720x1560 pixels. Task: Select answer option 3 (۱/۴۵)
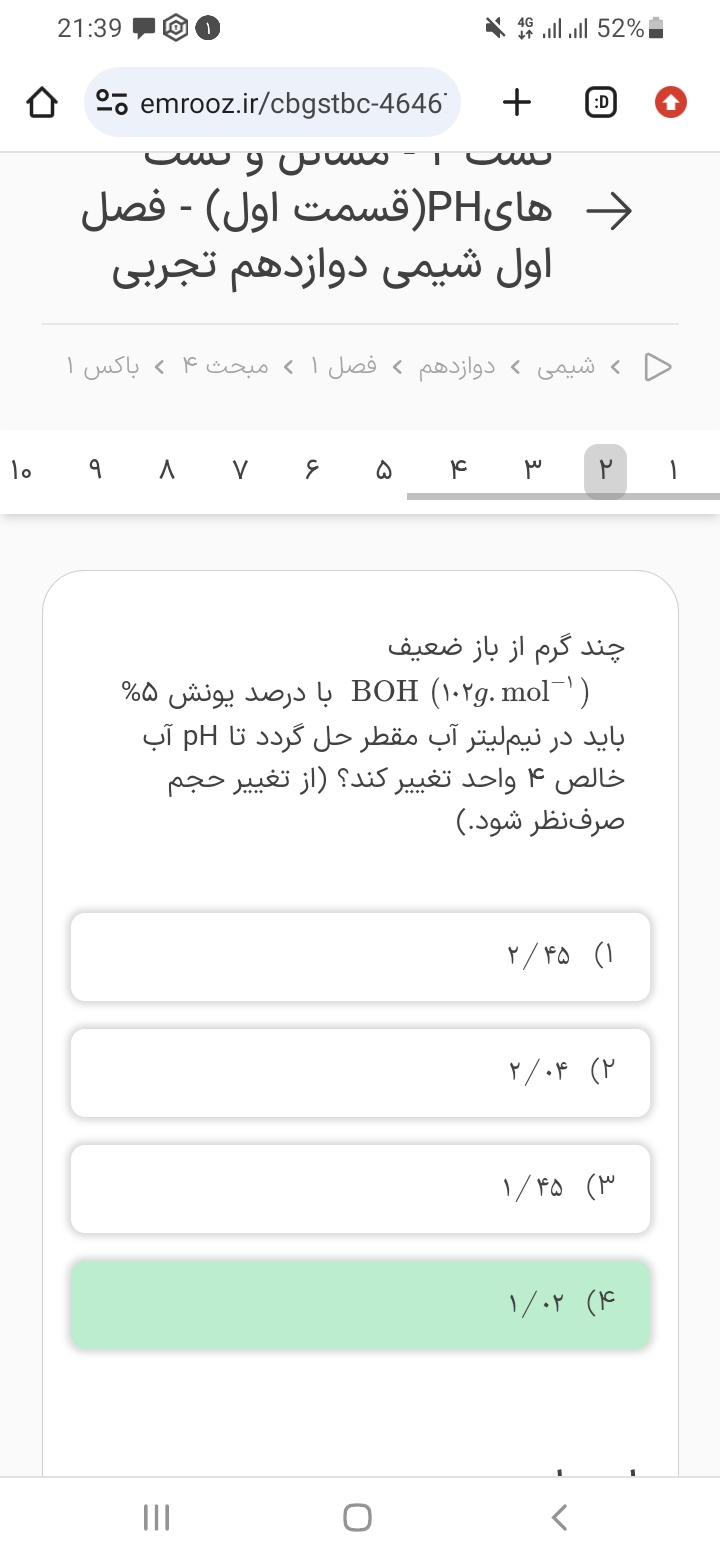coord(360,1188)
